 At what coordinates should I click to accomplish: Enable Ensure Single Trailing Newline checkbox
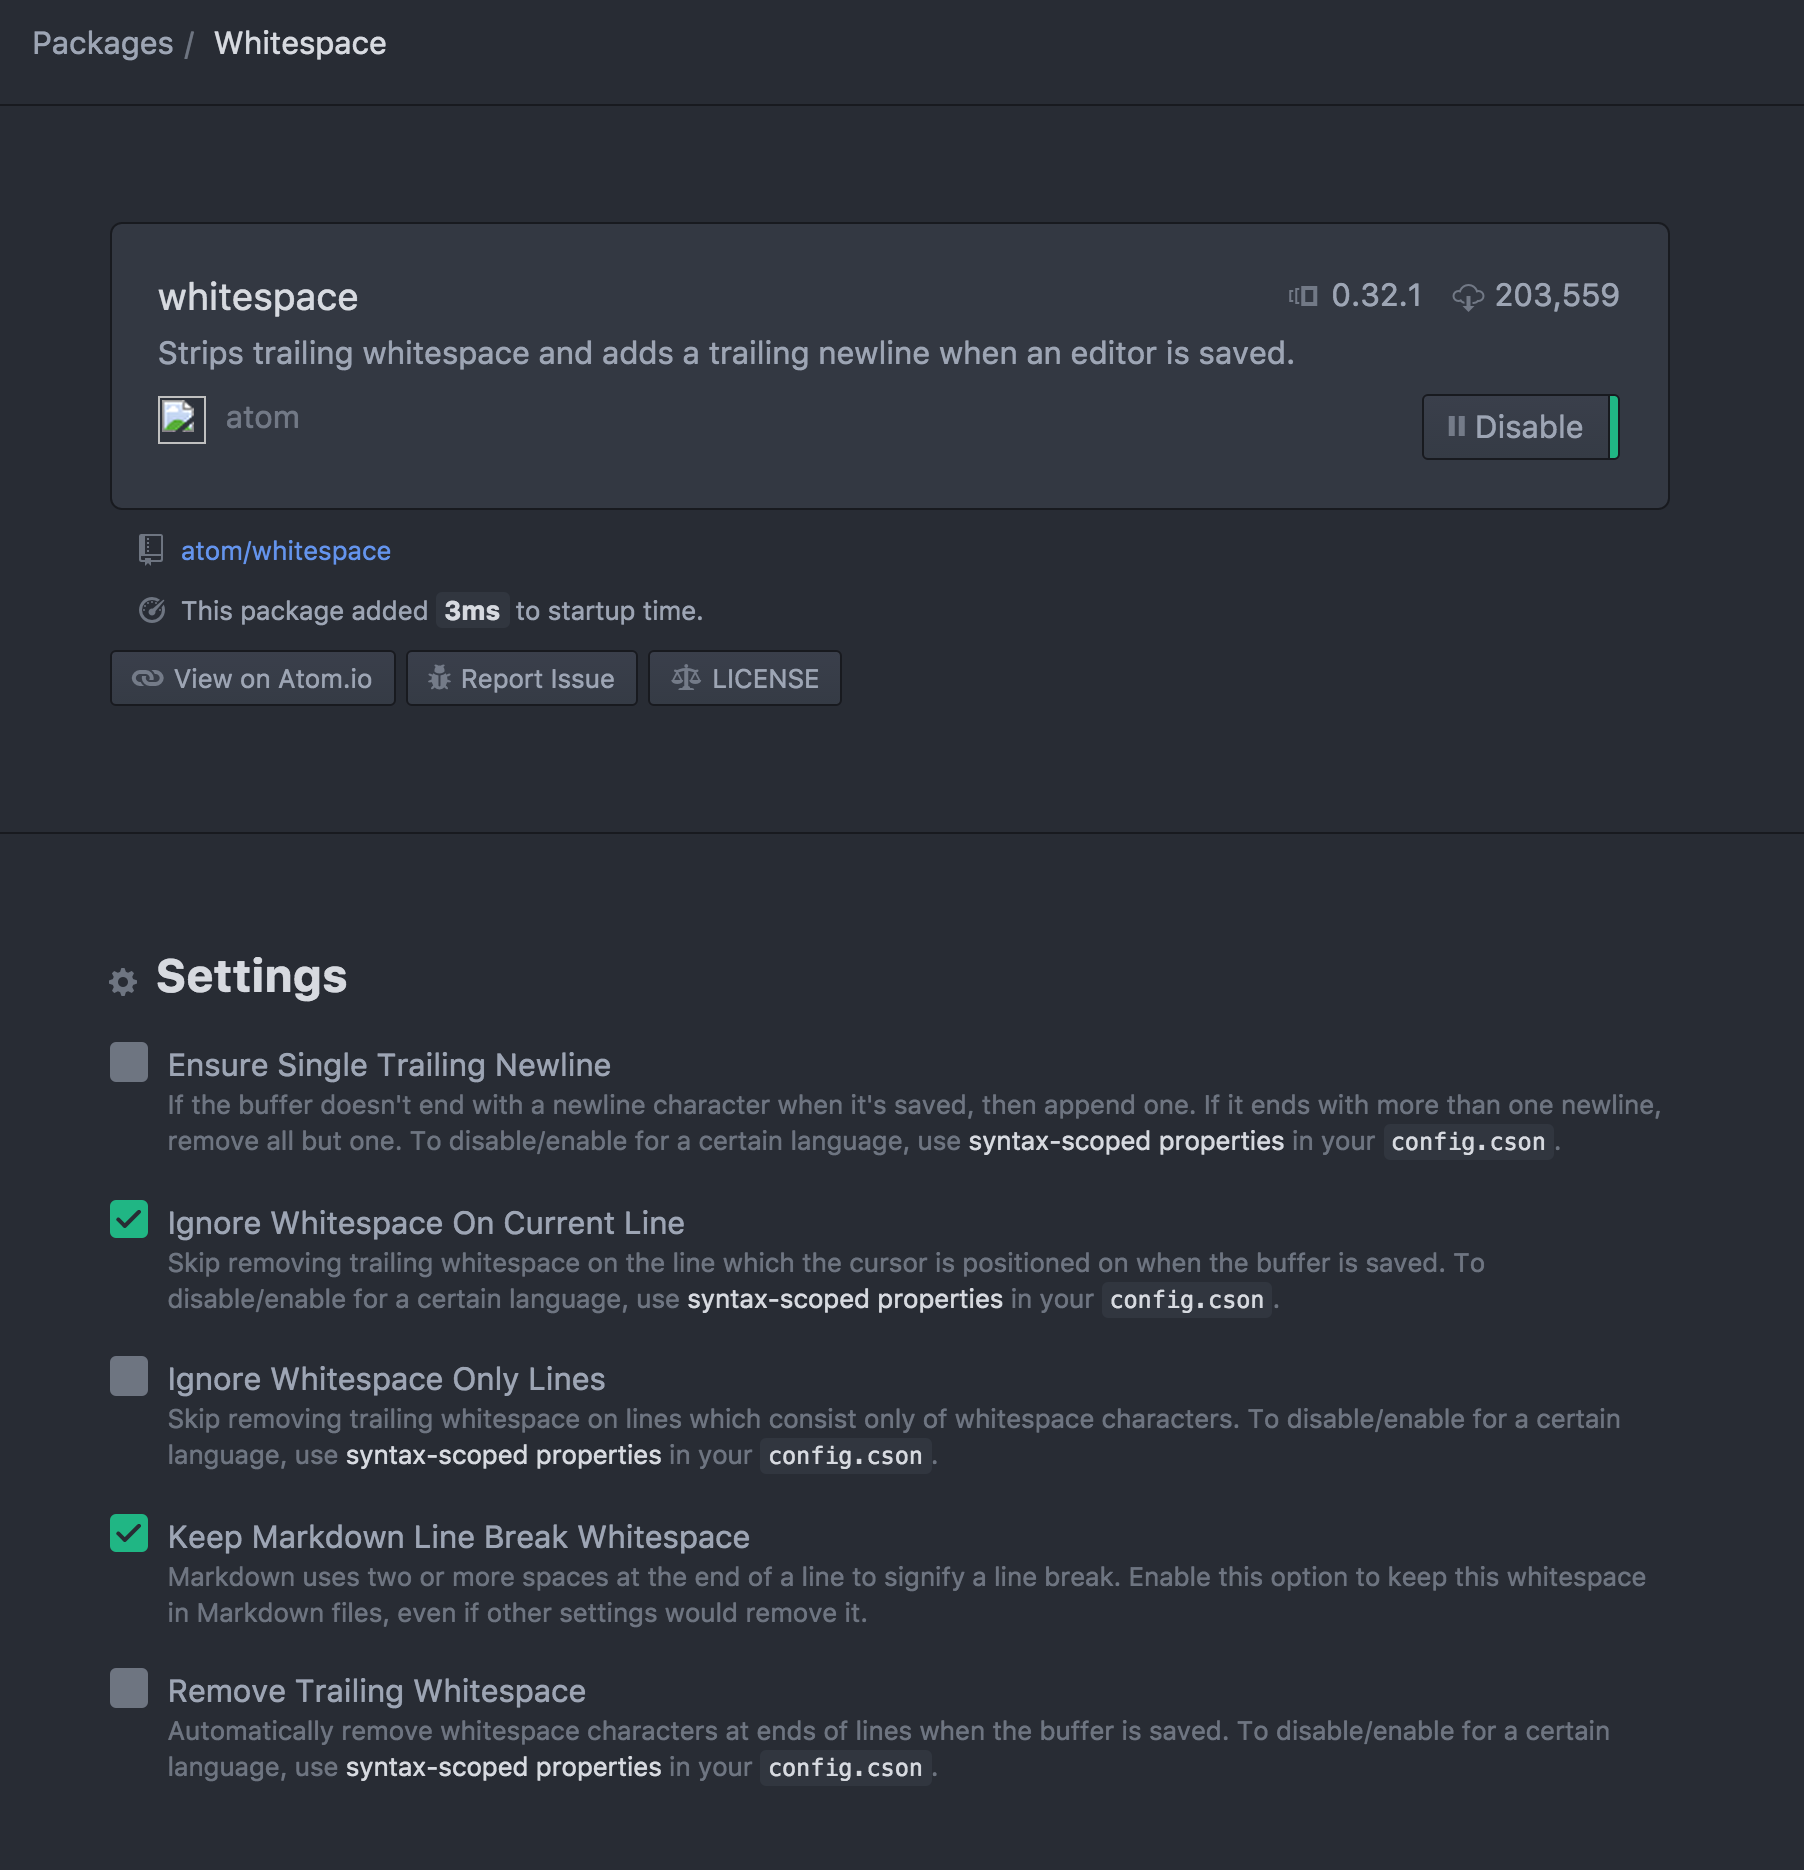[x=129, y=1062]
